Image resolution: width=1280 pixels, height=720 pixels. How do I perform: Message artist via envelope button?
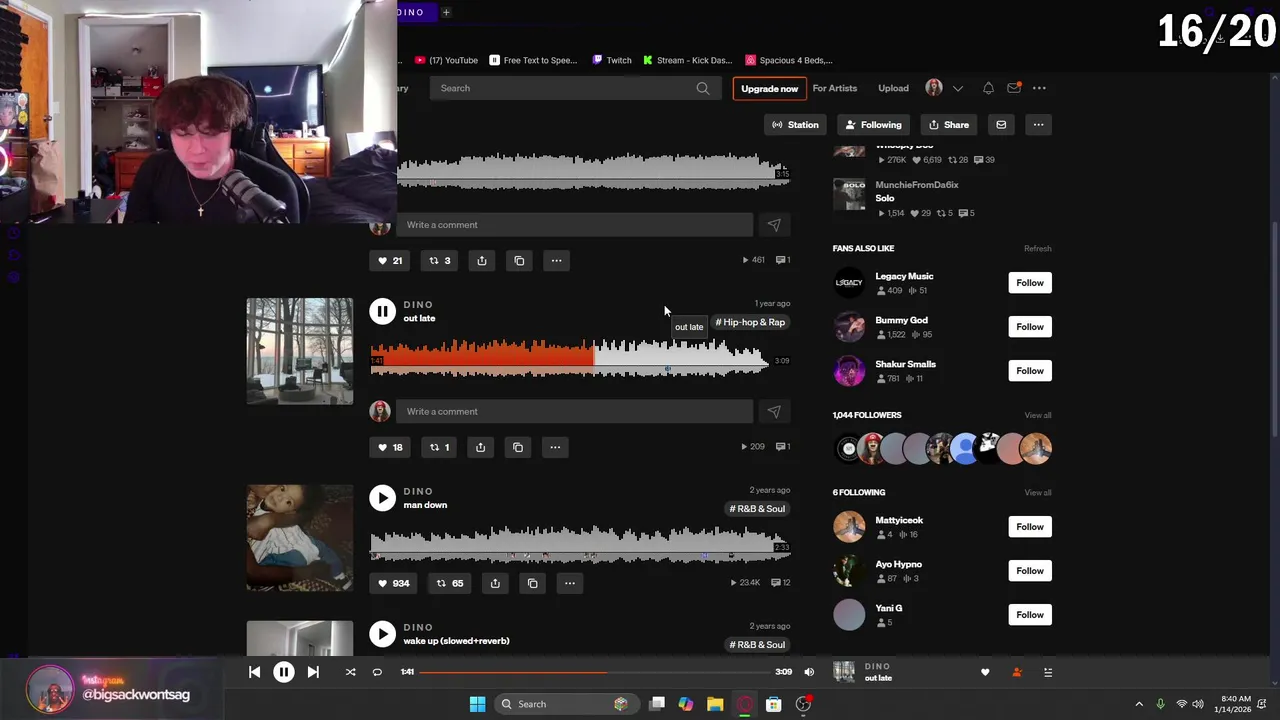1001,125
